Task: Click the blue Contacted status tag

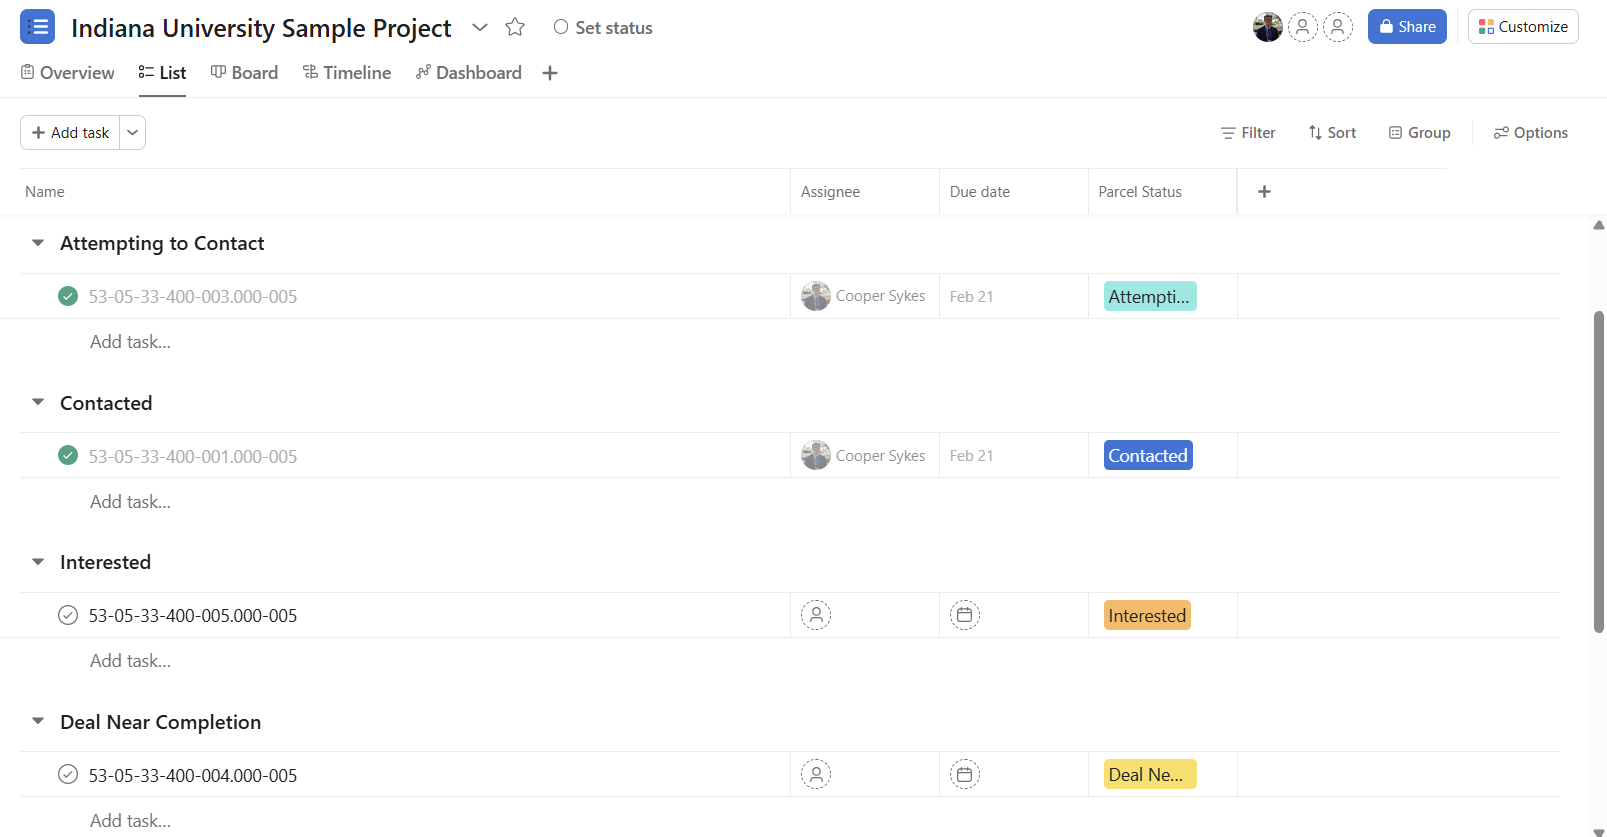Action: (x=1148, y=455)
